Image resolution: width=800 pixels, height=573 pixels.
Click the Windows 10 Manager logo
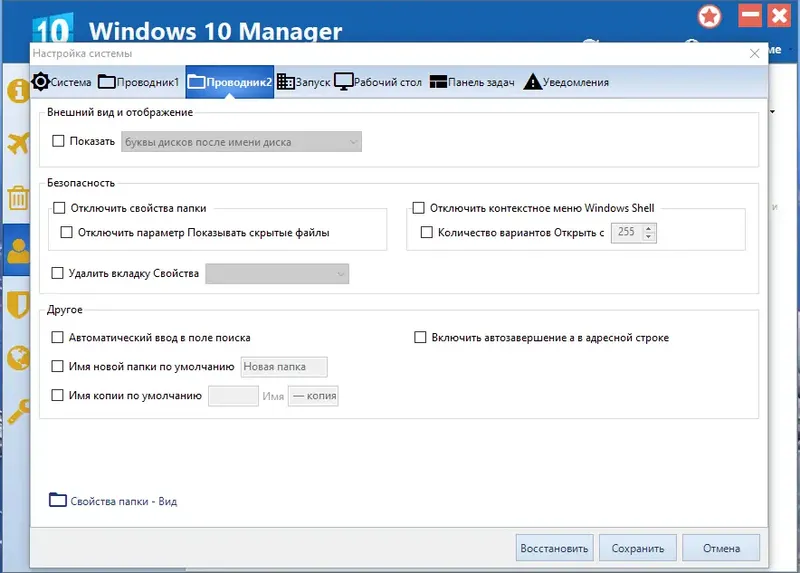click(53, 28)
